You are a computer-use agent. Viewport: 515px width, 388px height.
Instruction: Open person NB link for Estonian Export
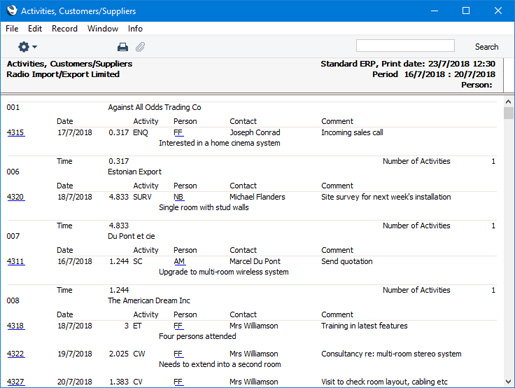179,197
